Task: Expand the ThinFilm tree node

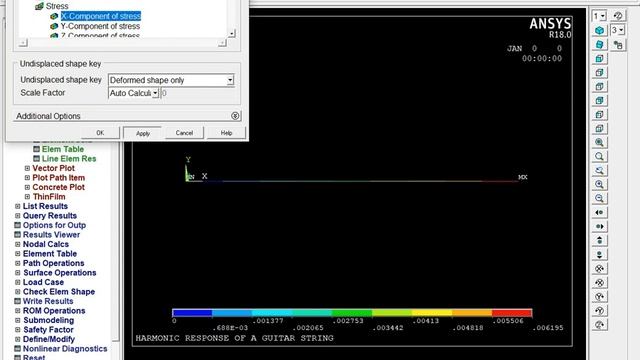Action: (x=27, y=196)
